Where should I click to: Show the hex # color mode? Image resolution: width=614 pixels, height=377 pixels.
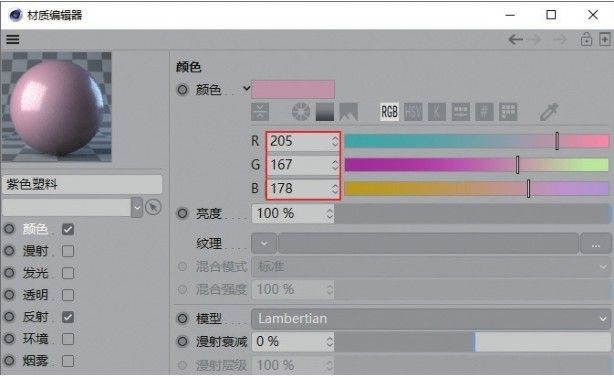(484, 112)
